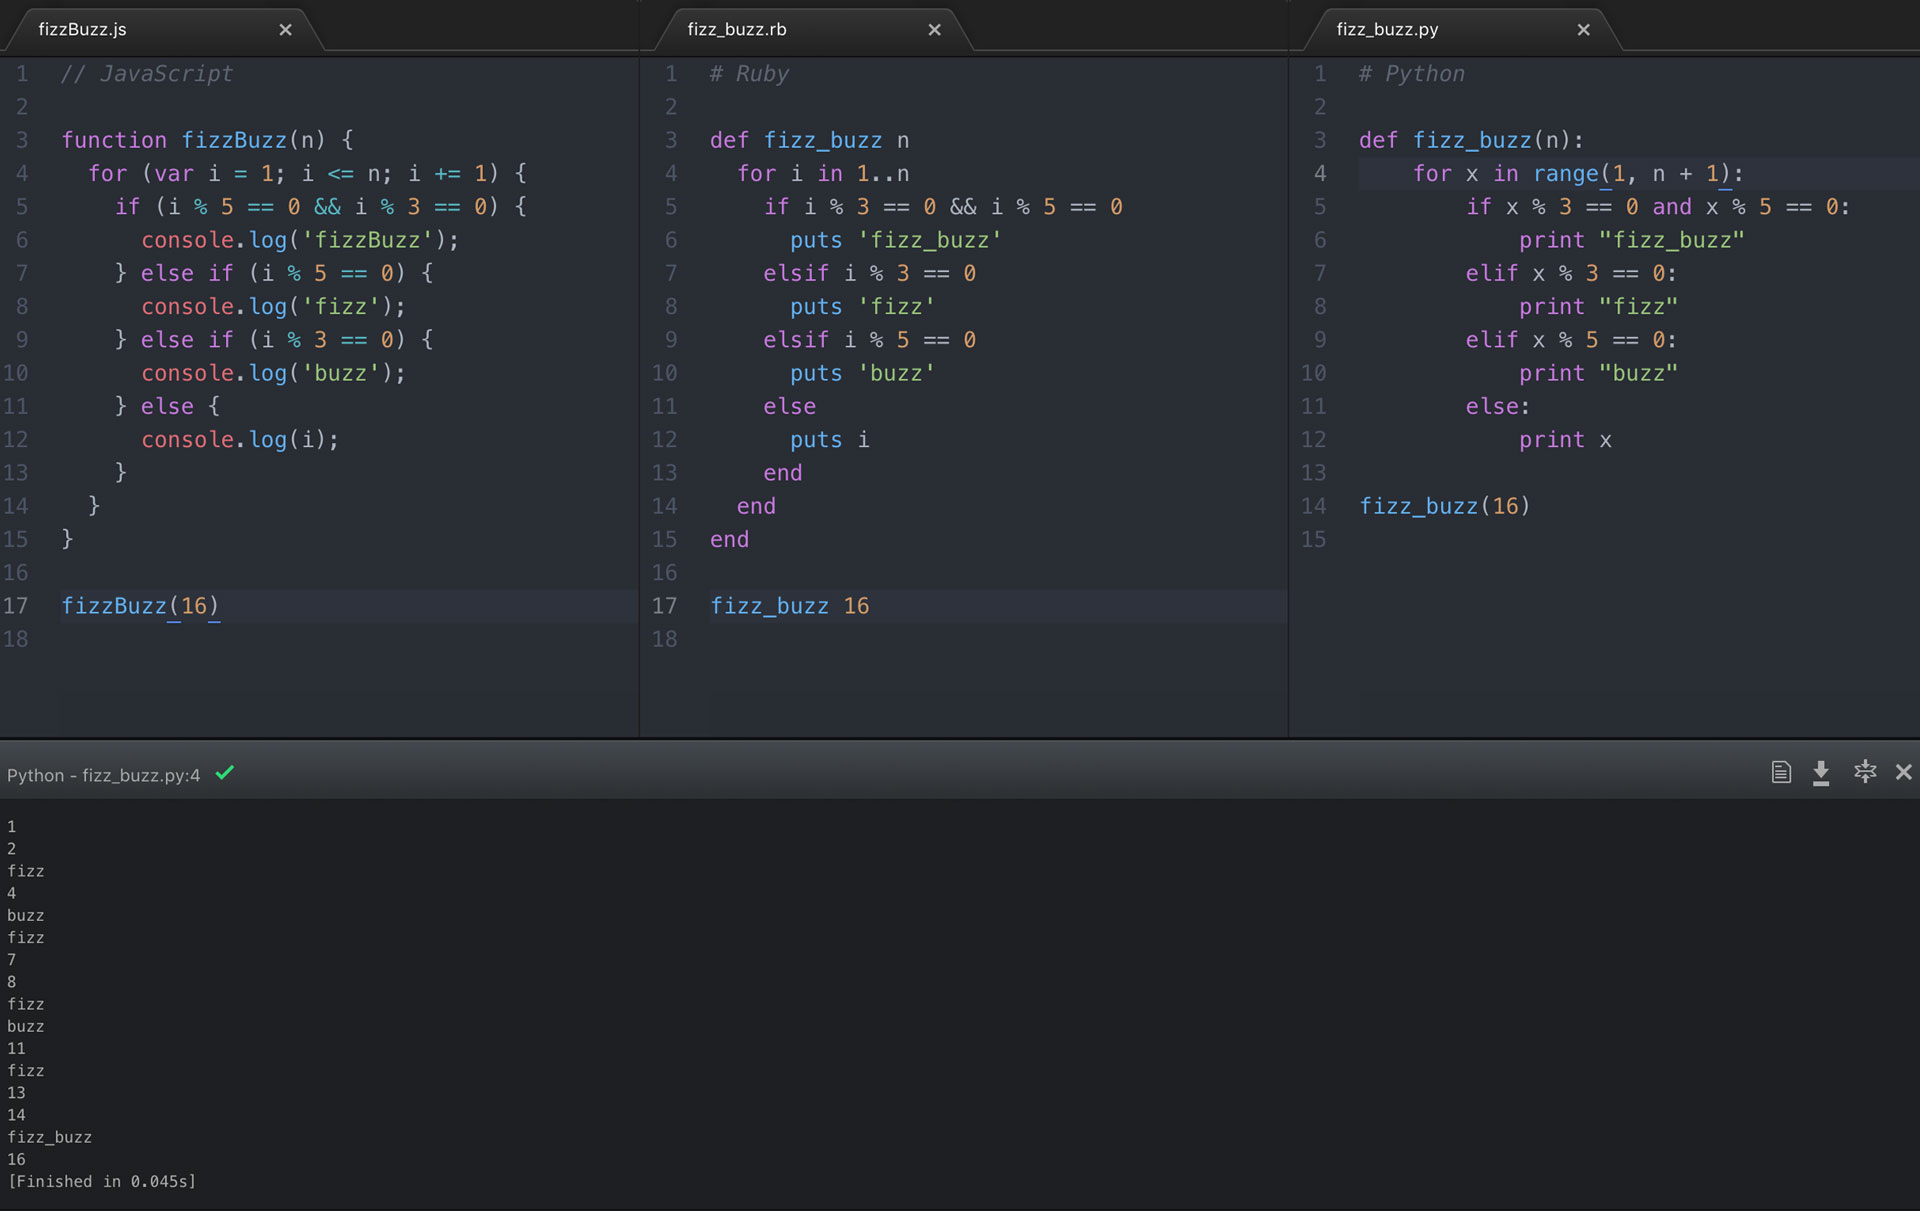The height and width of the screenshot is (1211, 1920).
Task: Switch to the fizz_buzz.rb tab
Action: 737,30
